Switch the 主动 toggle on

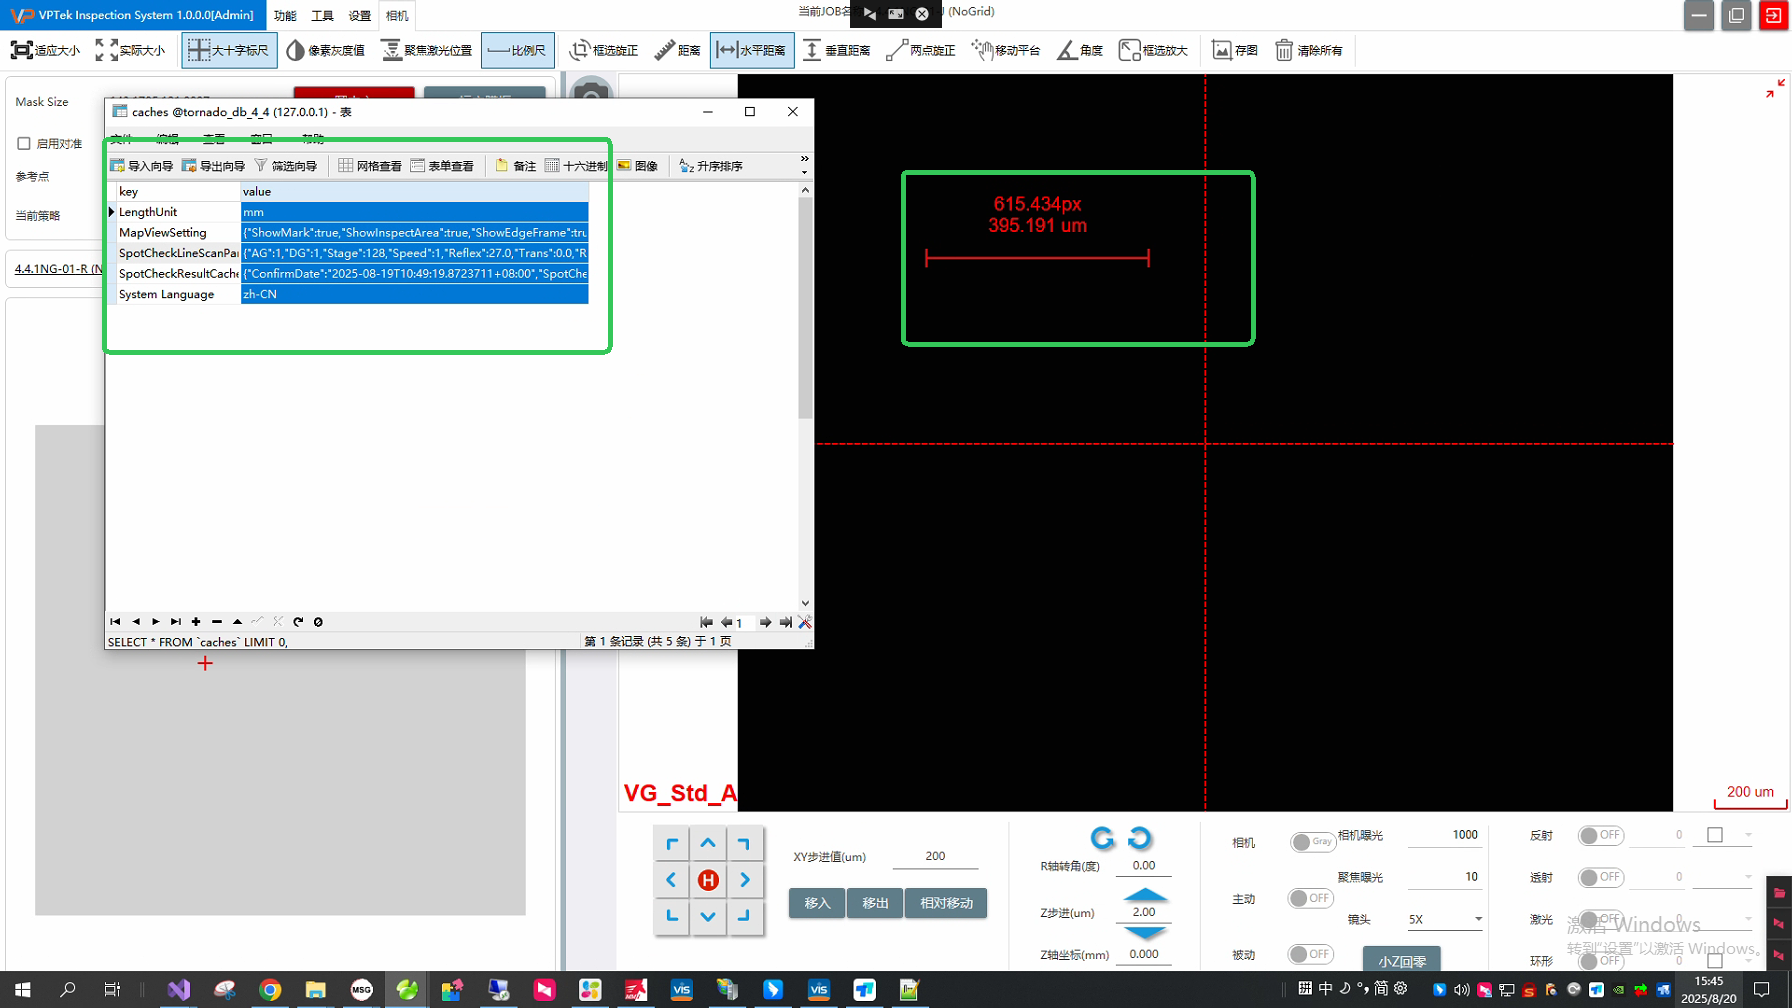[x=1310, y=898]
